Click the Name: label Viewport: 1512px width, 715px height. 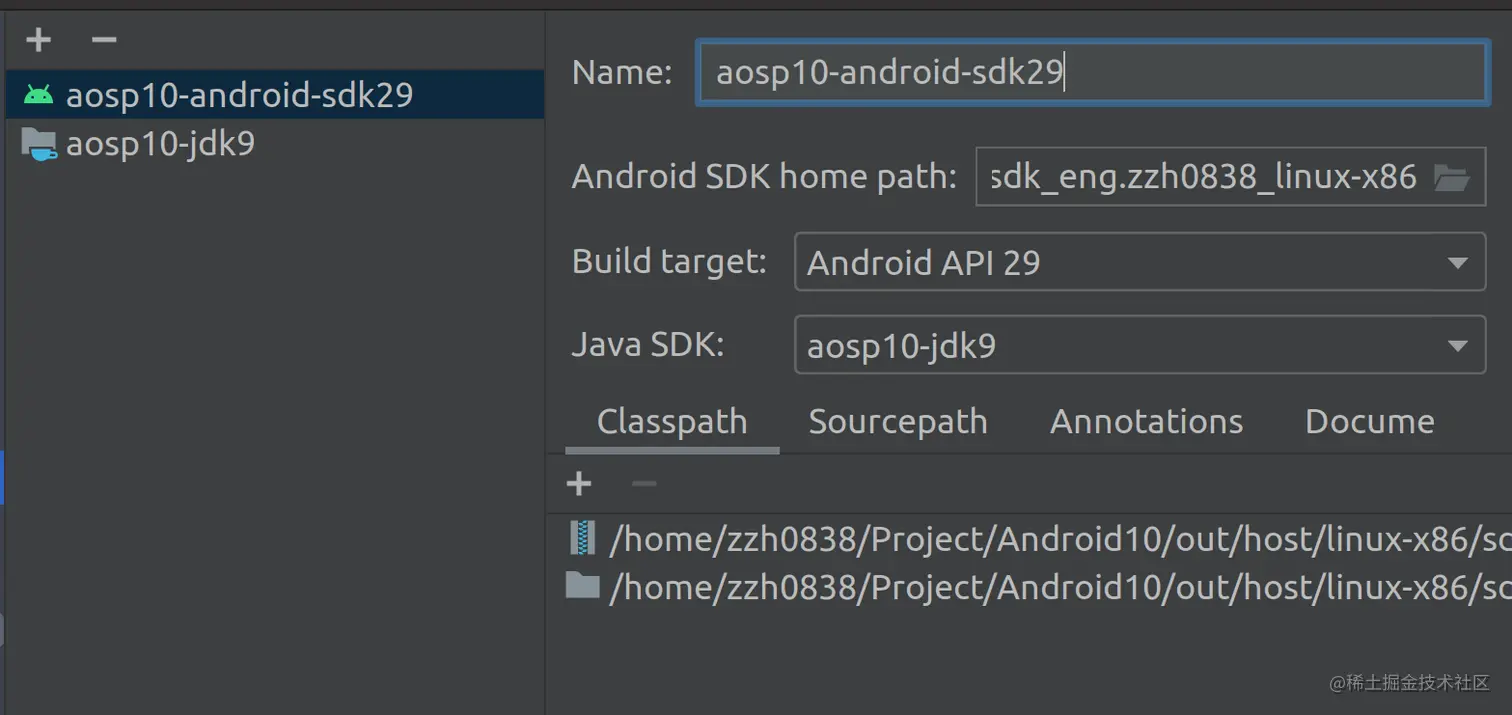(x=622, y=73)
